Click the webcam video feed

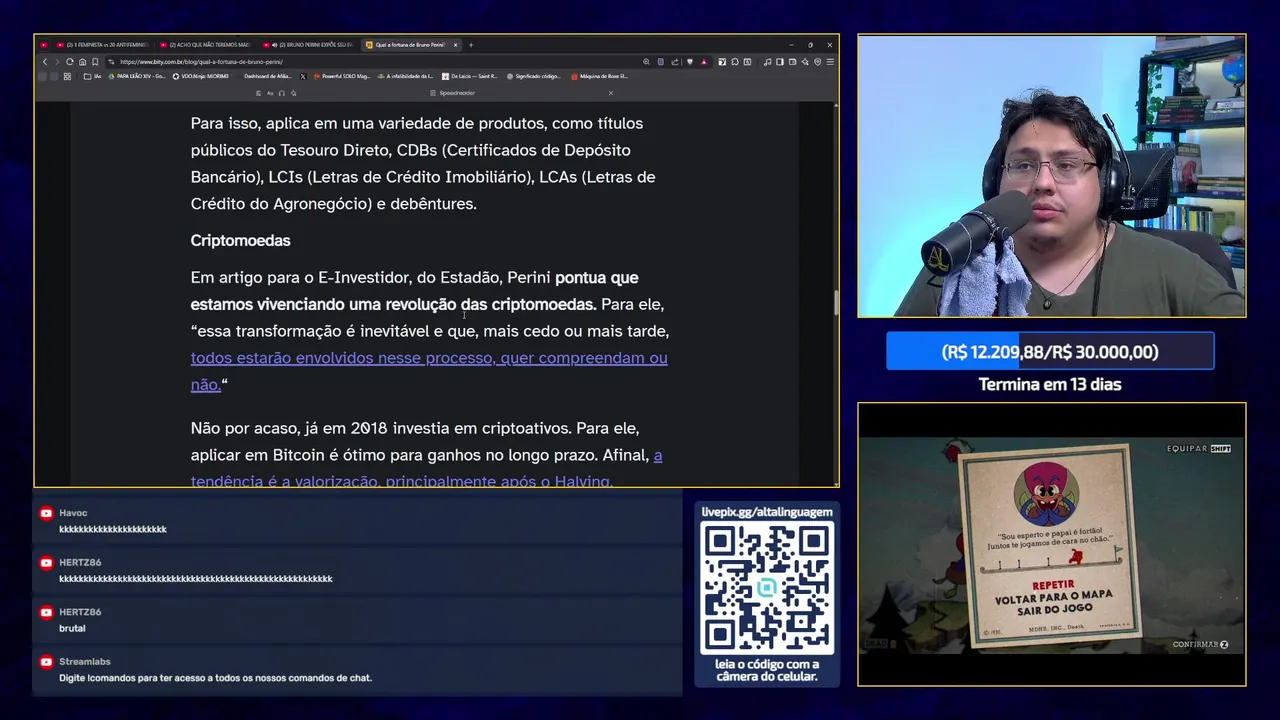click(x=1051, y=176)
